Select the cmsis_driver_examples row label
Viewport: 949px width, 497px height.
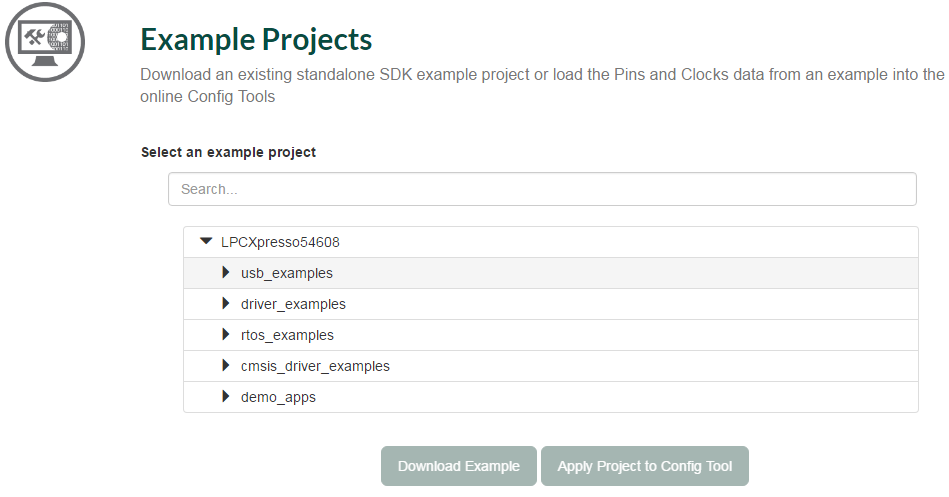point(315,366)
